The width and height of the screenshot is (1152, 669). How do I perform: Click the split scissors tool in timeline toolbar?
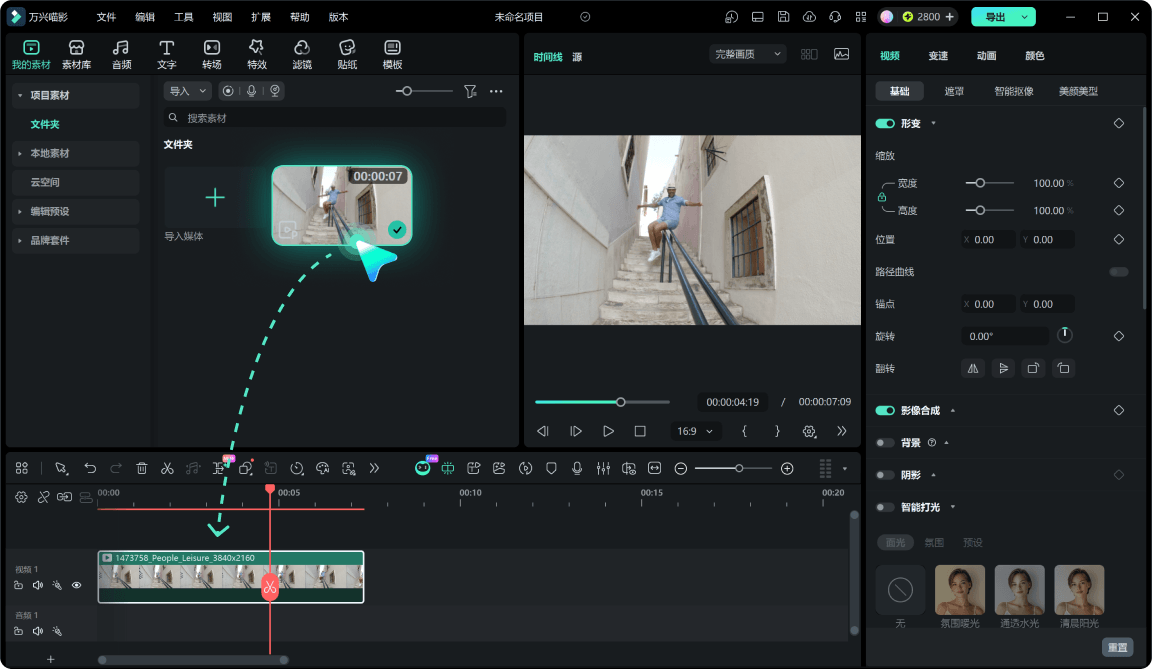coord(168,469)
